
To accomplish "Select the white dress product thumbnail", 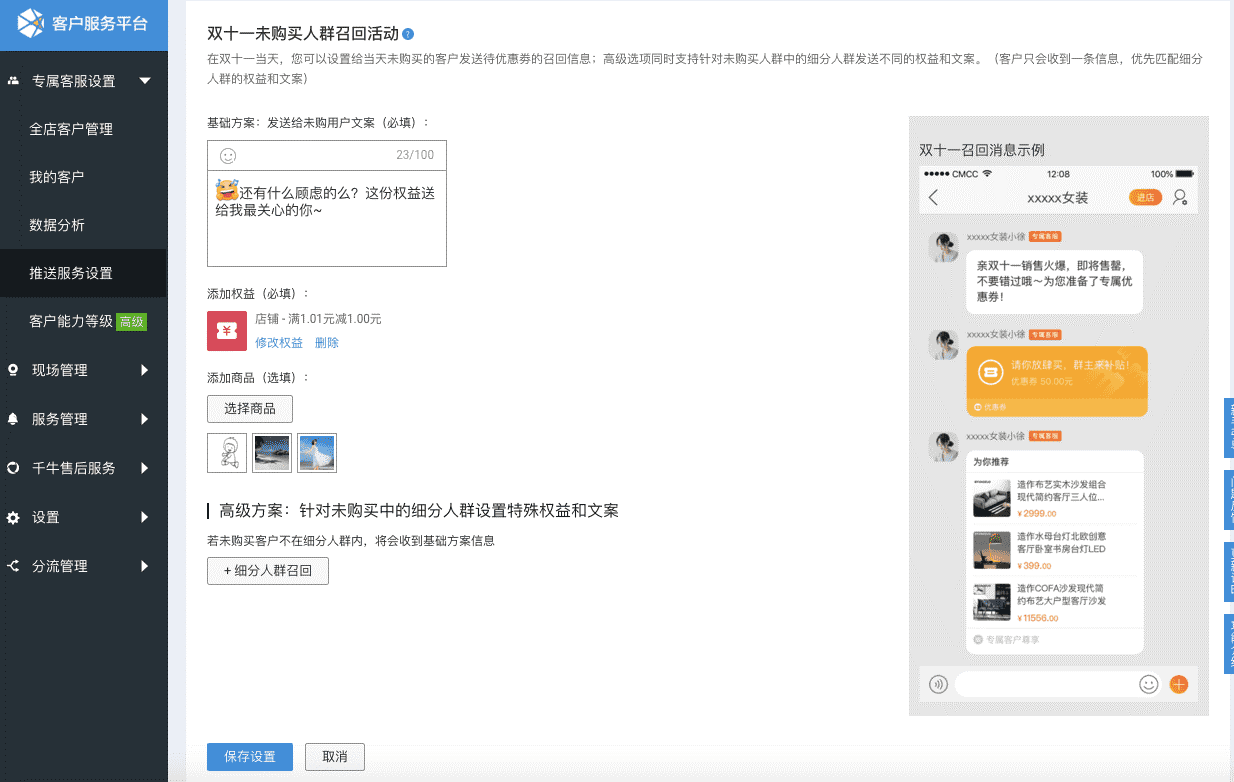I will [x=317, y=453].
